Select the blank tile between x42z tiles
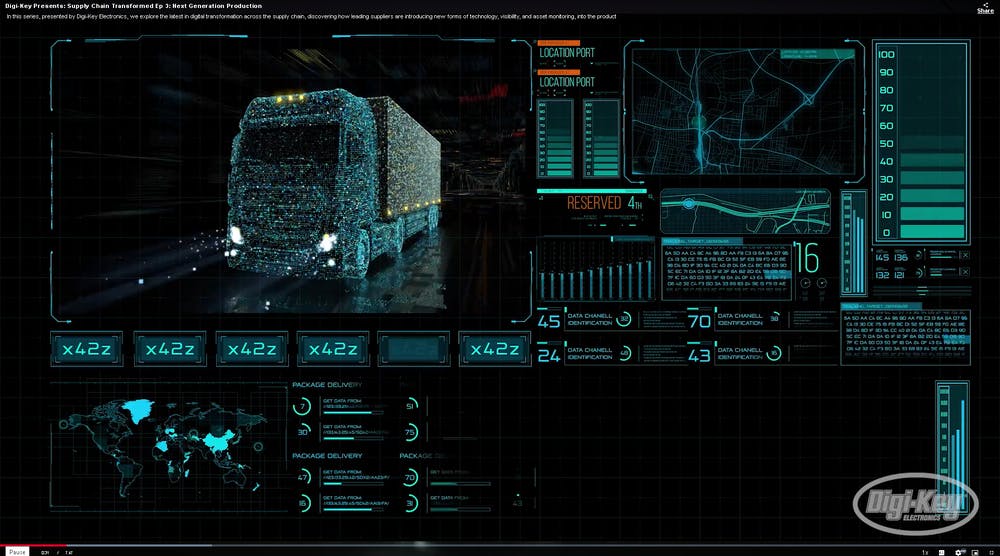 pos(414,349)
